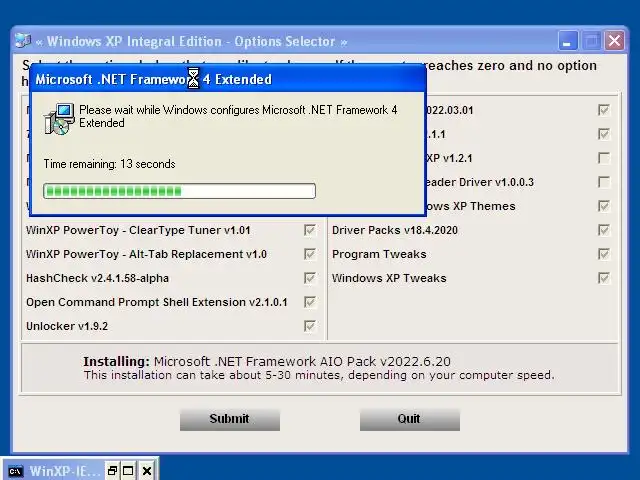The width and height of the screenshot is (640, 480).
Task: Click 'Please wait while Windows configures' message
Action: [238, 116]
